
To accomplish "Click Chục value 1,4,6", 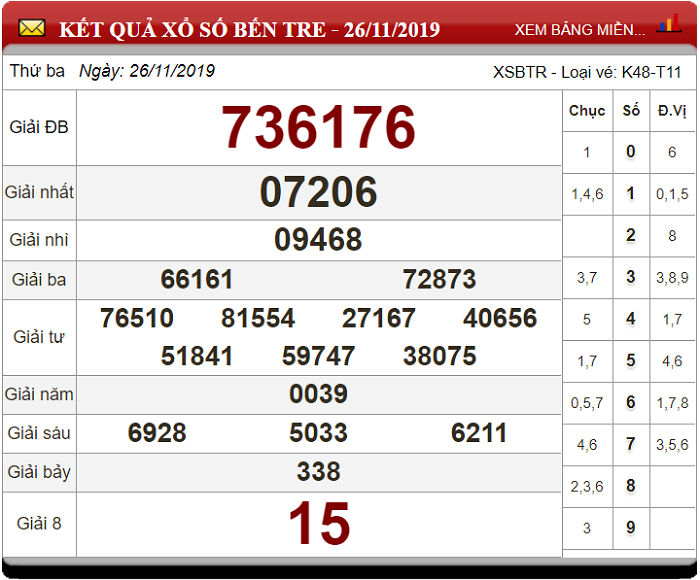I will (587, 194).
